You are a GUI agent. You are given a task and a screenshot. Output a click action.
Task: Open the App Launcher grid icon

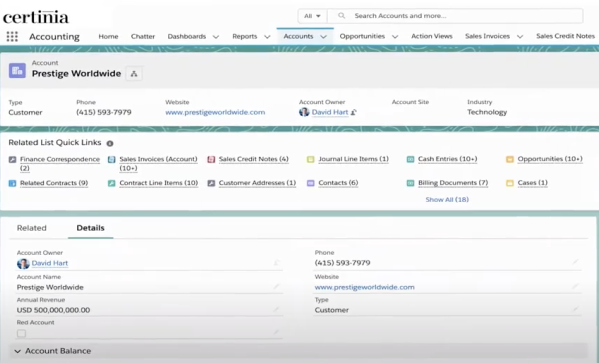pyautogui.click(x=12, y=36)
